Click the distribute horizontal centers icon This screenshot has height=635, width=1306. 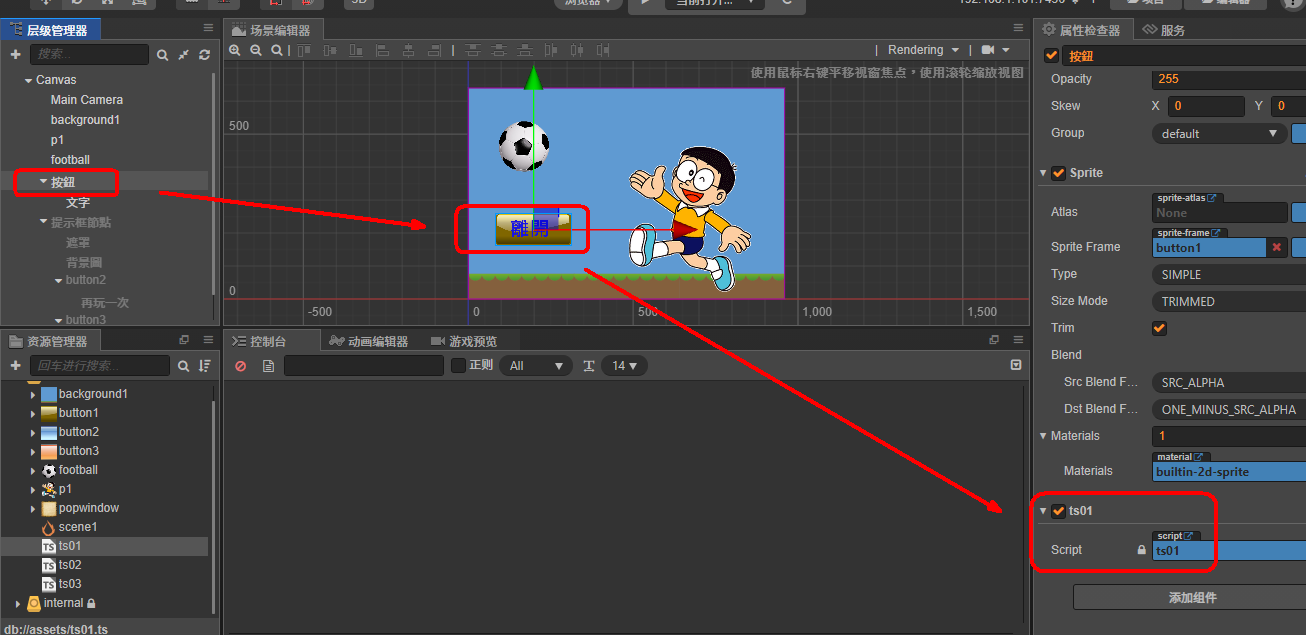point(576,50)
